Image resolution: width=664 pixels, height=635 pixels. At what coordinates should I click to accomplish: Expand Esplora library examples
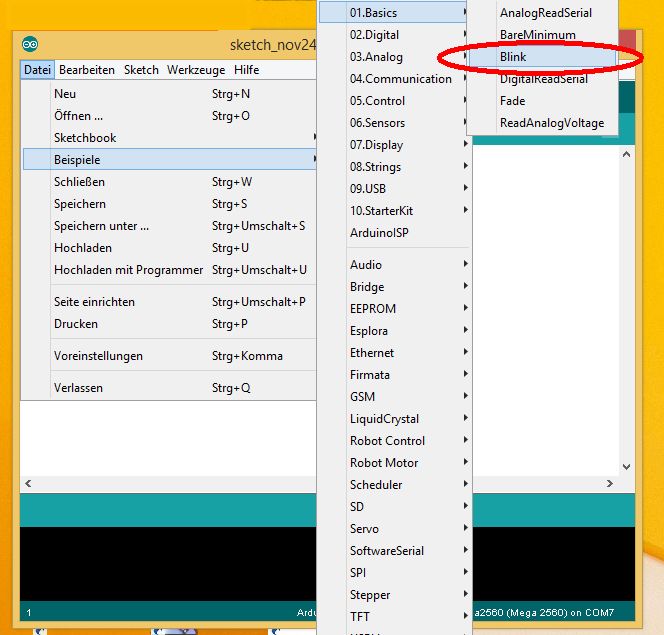click(395, 331)
